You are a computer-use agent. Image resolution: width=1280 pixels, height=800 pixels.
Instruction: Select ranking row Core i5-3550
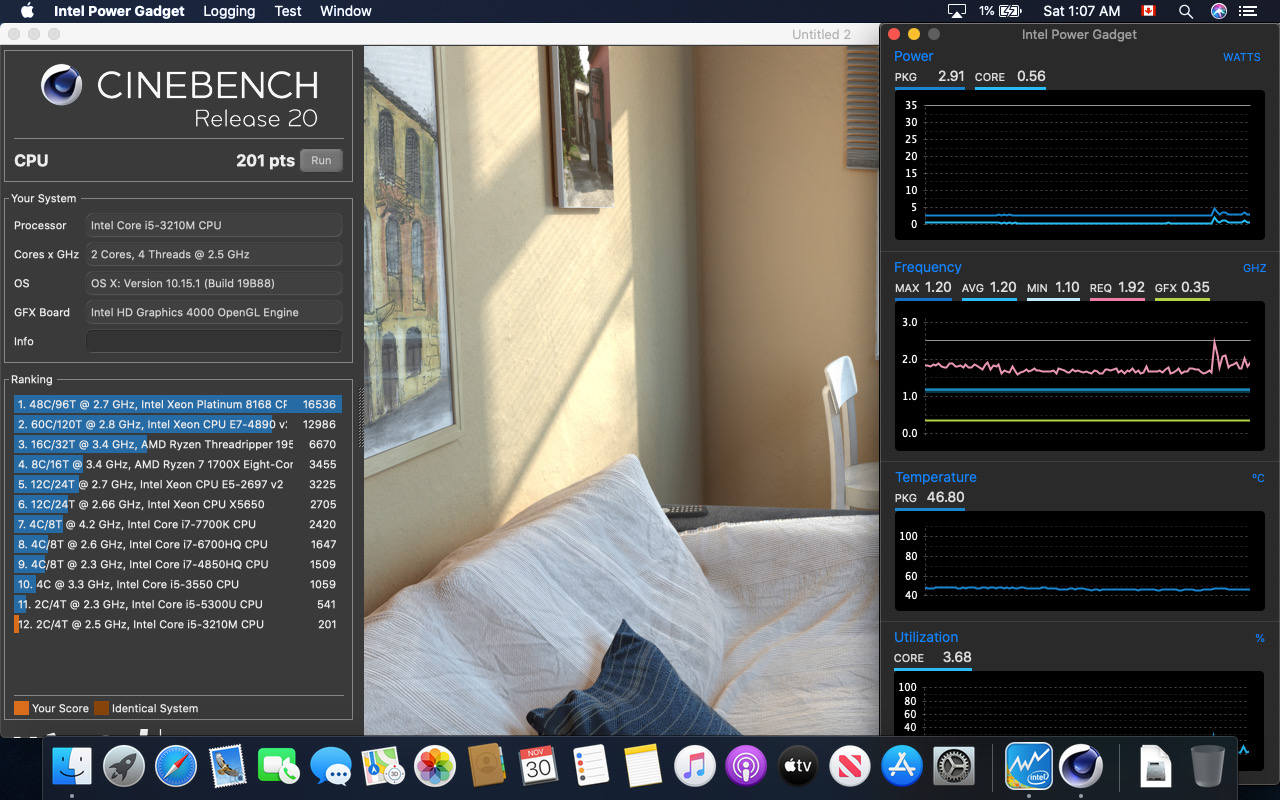click(x=178, y=584)
